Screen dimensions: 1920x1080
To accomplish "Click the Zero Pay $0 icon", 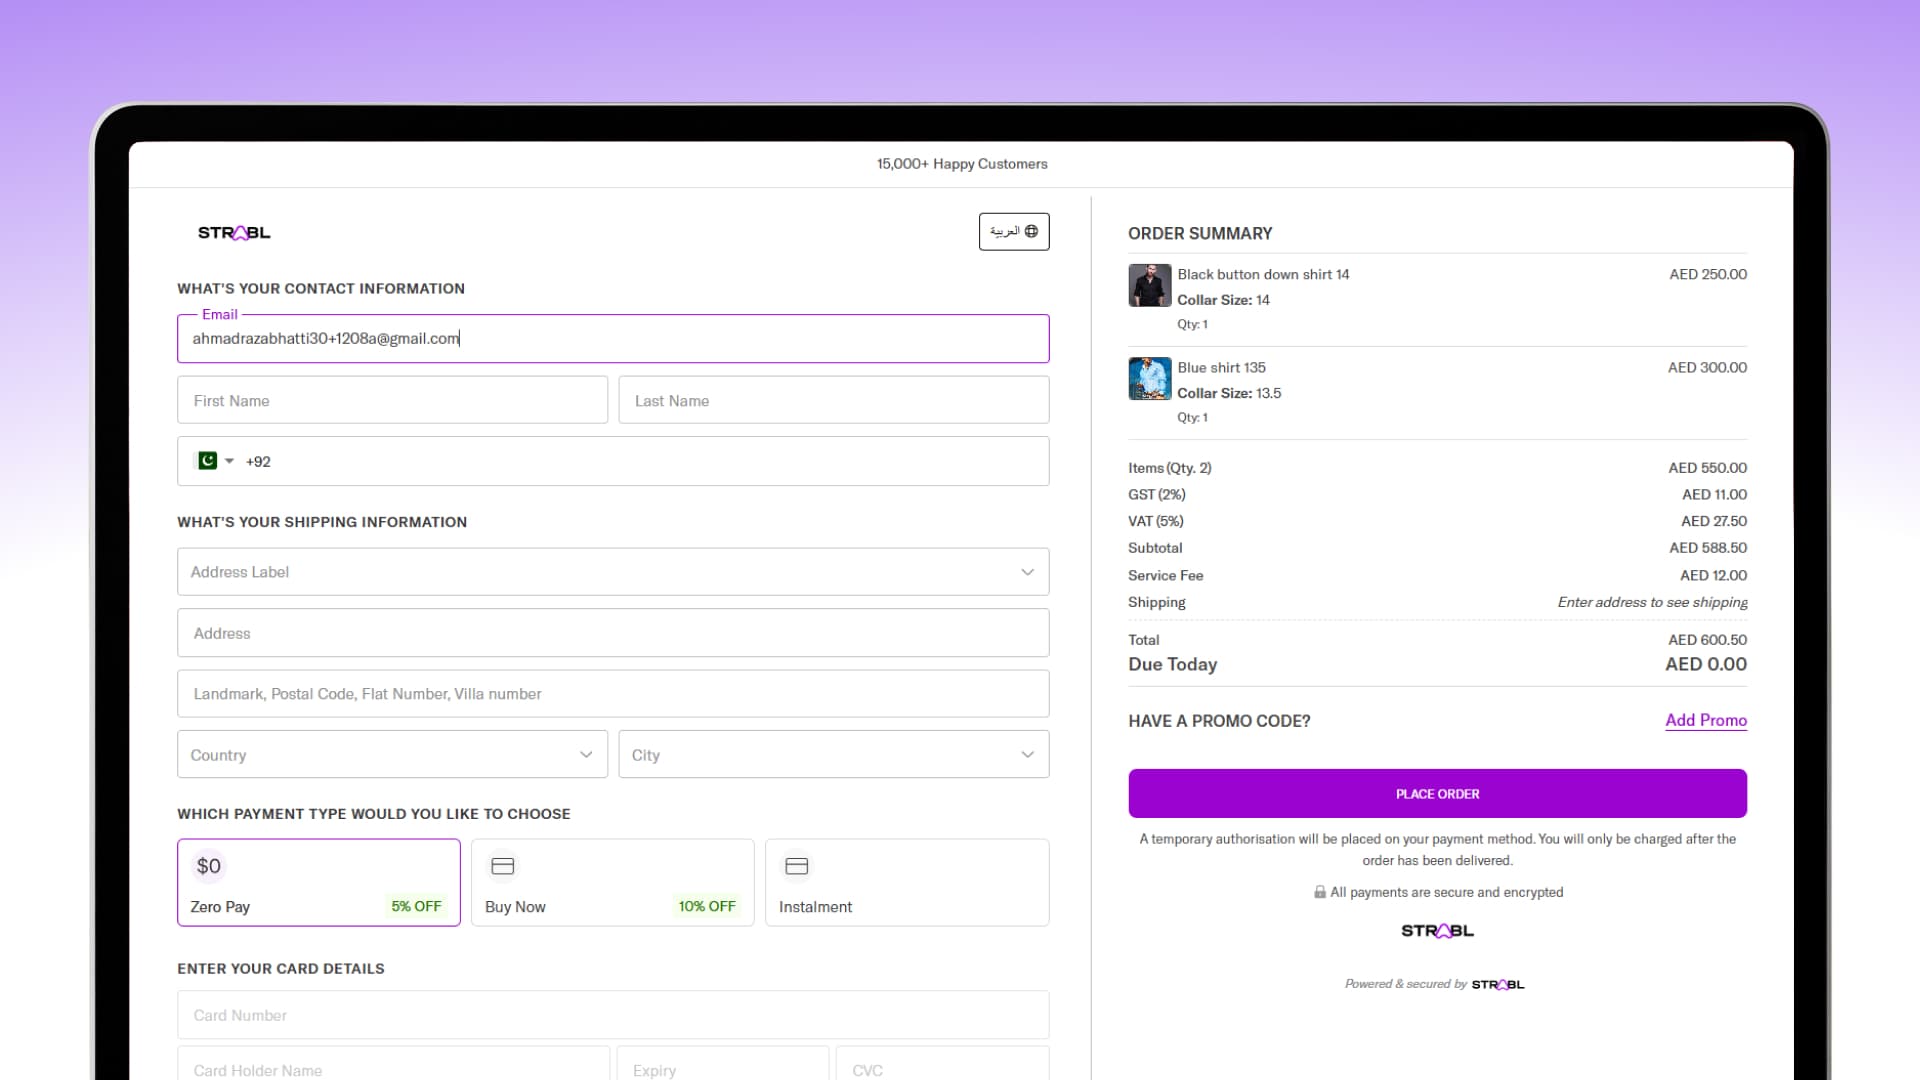I will [x=209, y=866].
